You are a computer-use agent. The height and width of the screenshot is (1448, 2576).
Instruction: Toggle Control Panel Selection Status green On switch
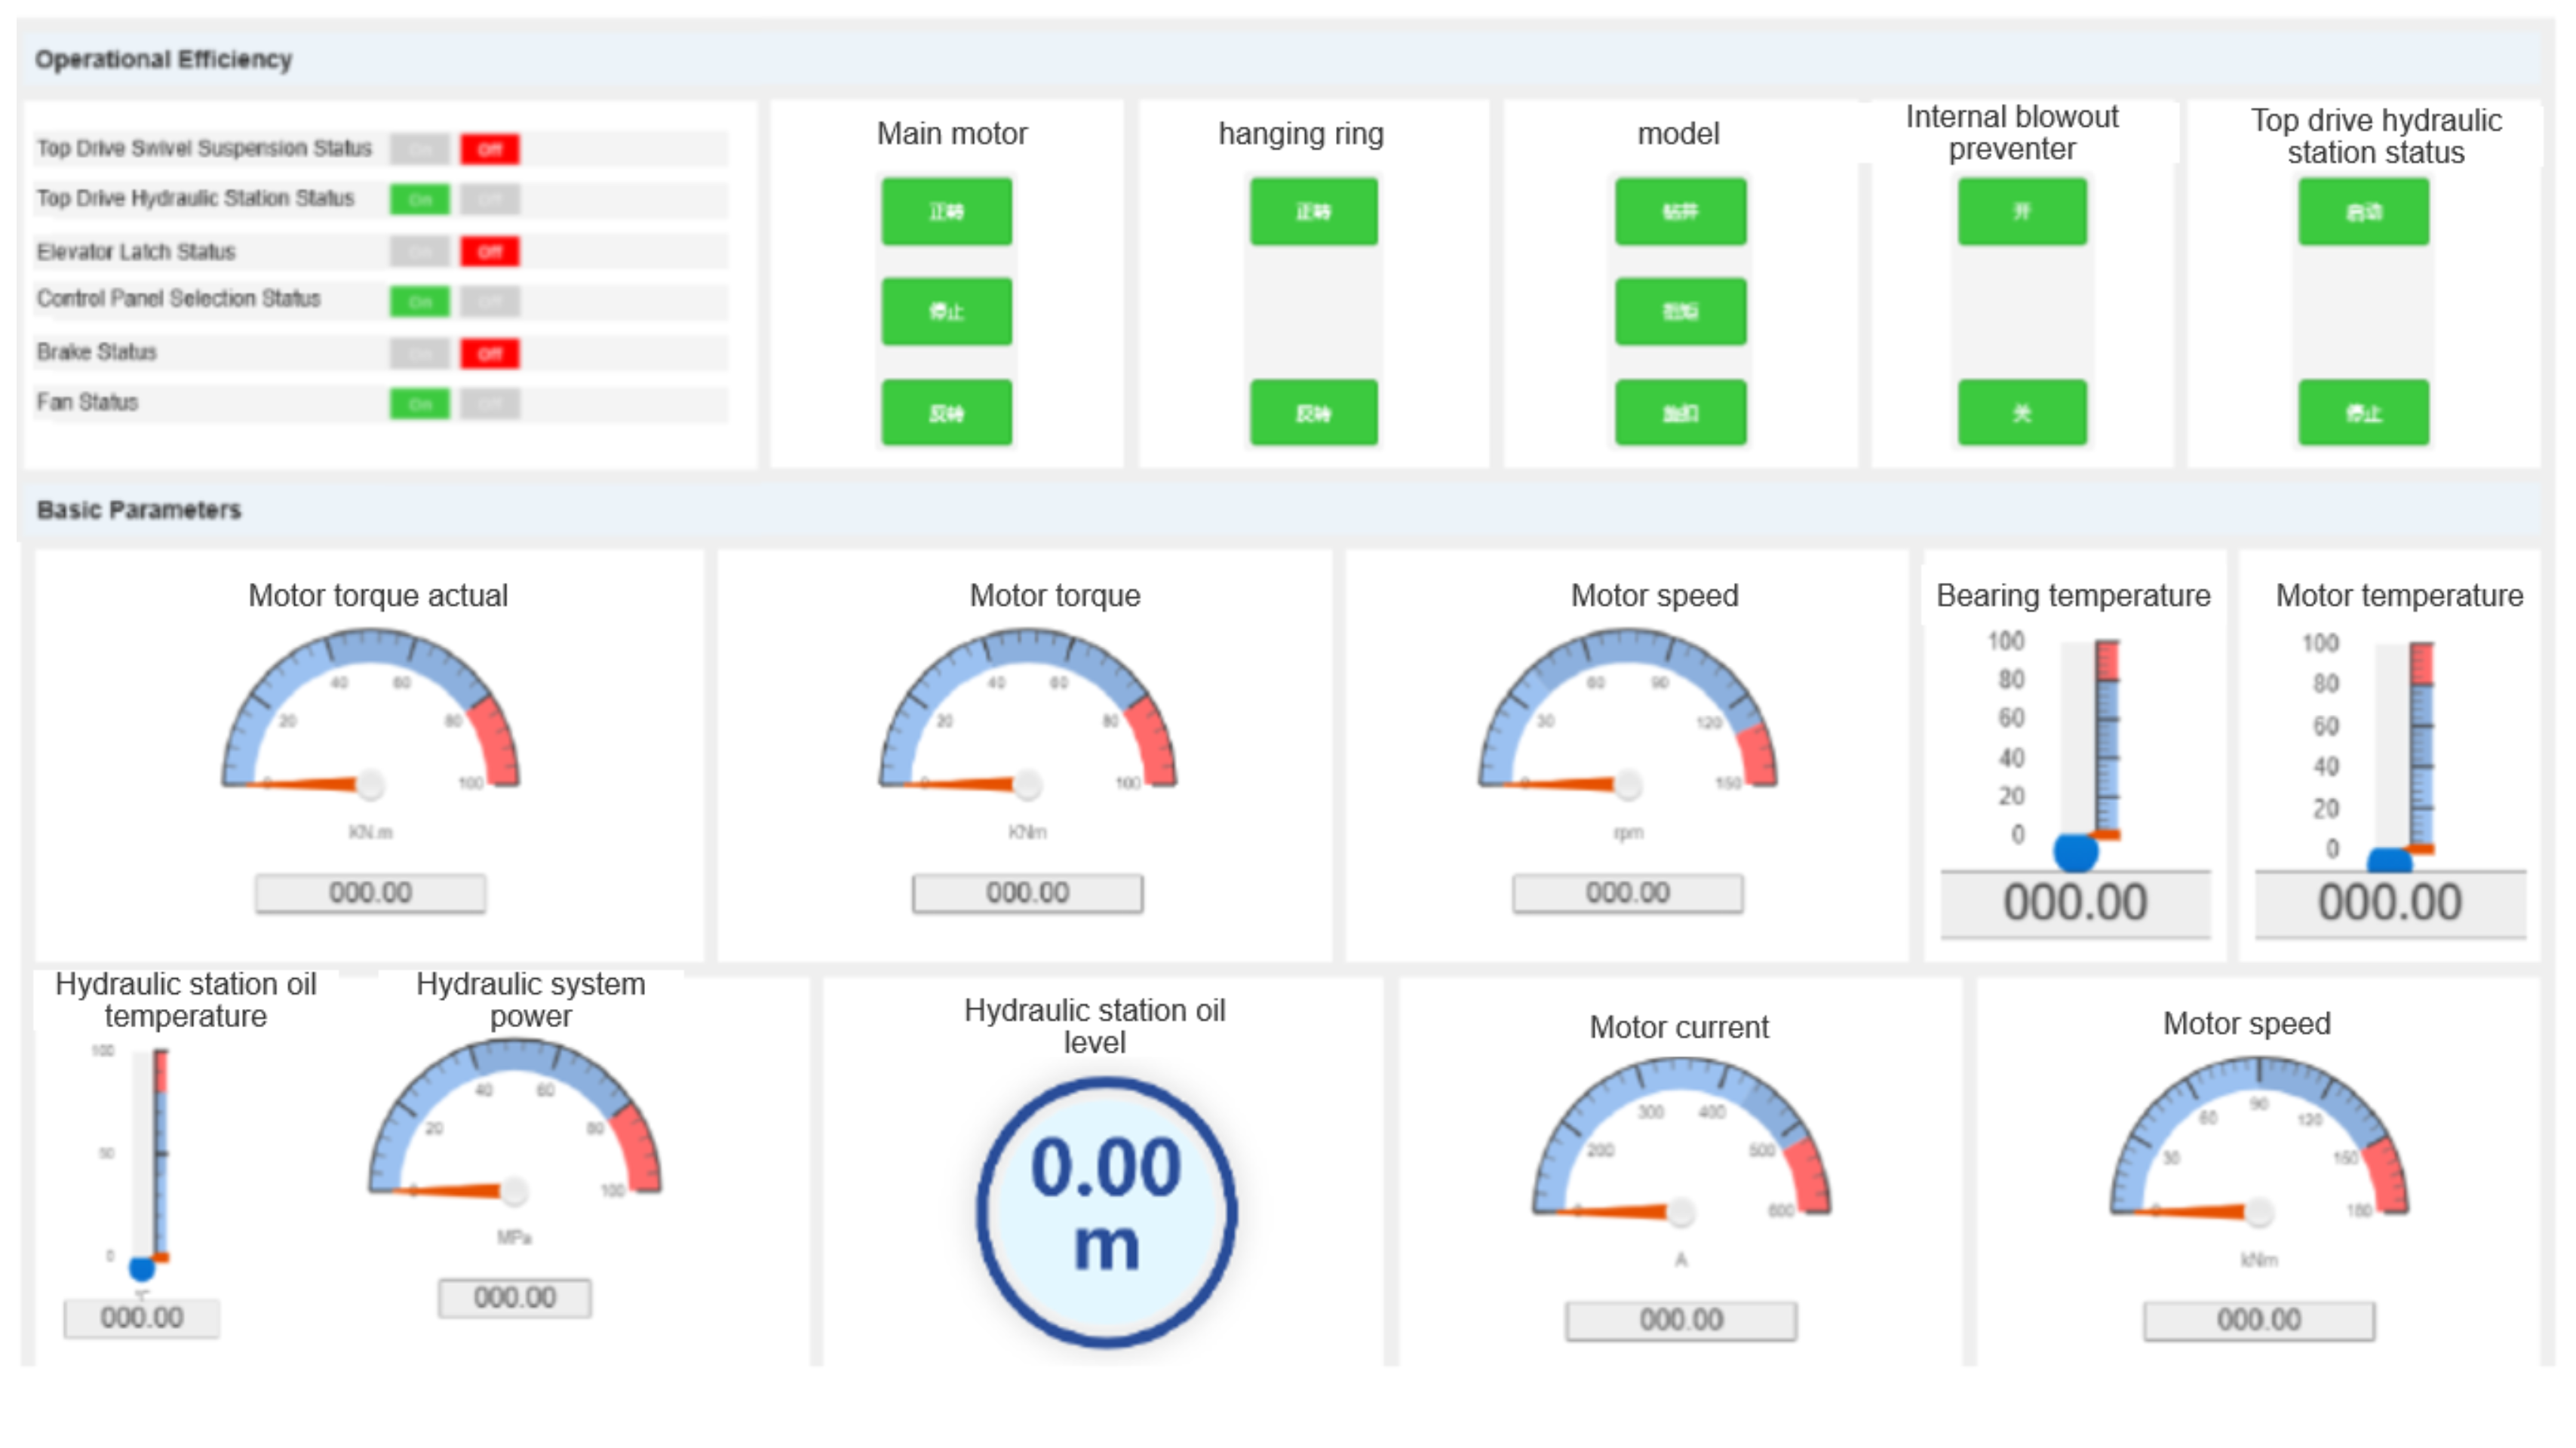420,301
